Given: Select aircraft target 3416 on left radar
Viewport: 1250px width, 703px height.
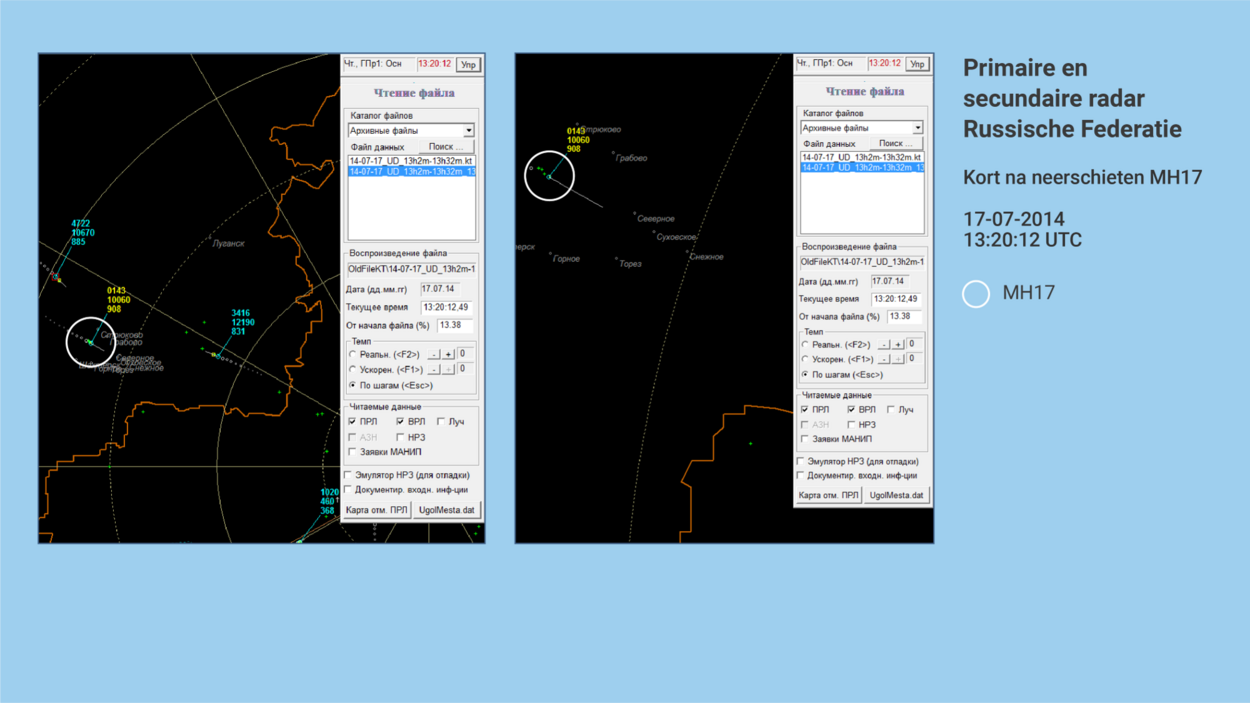Looking at the screenshot, I should tap(215, 355).
